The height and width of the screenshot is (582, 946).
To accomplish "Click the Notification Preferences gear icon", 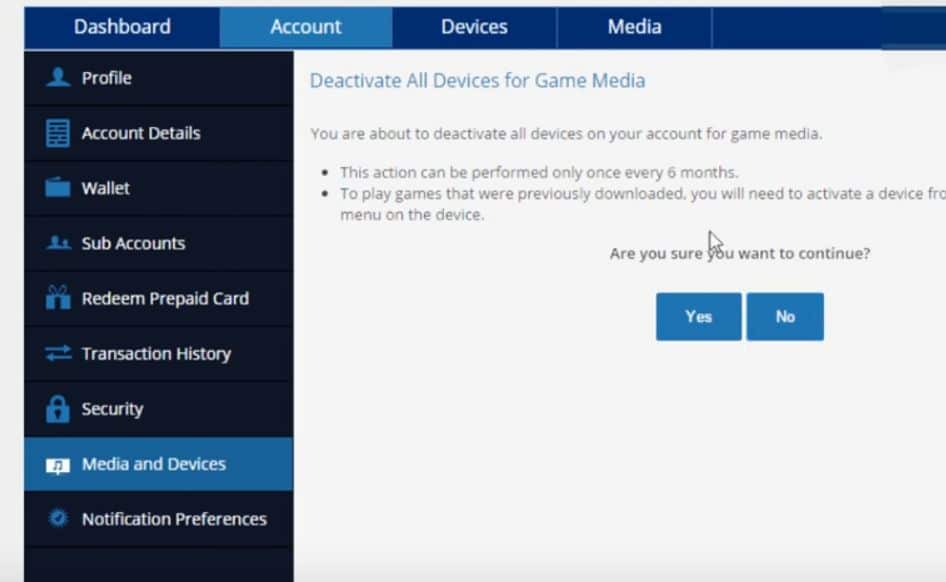I will (x=58, y=519).
